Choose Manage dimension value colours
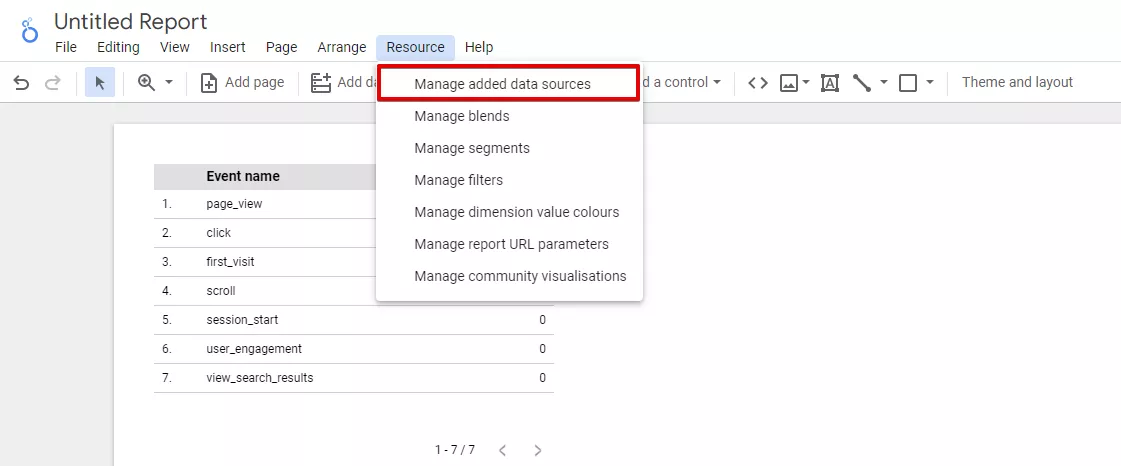Image resolution: width=1121 pixels, height=466 pixels. pyautogui.click(x=509, y=212)
